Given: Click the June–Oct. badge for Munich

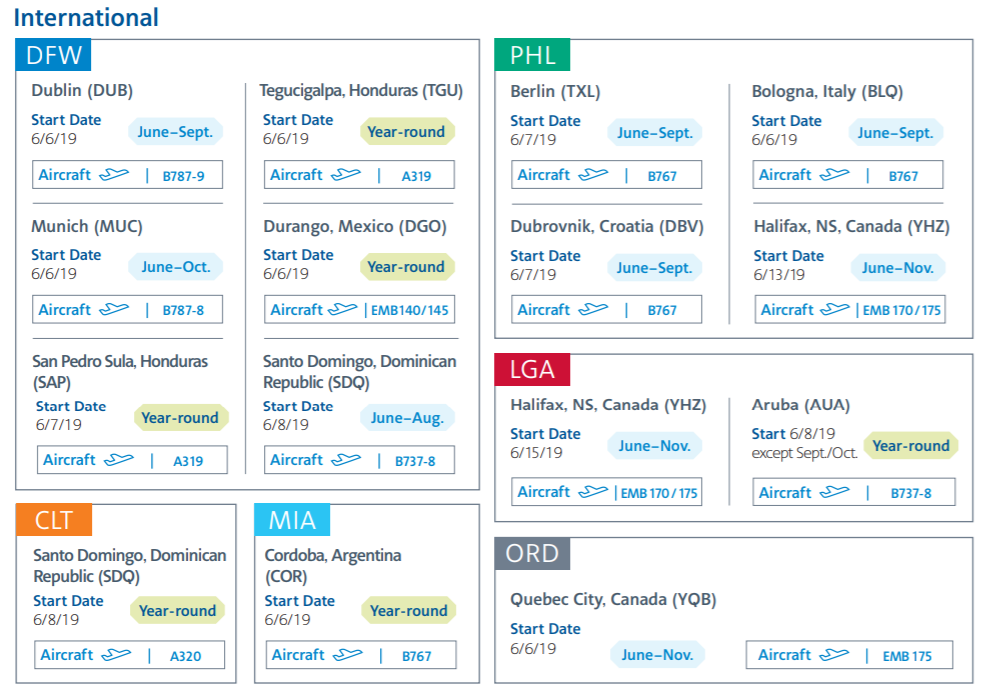Looking at the screenshot, I should pyautogui.click(x=175, y=267).
